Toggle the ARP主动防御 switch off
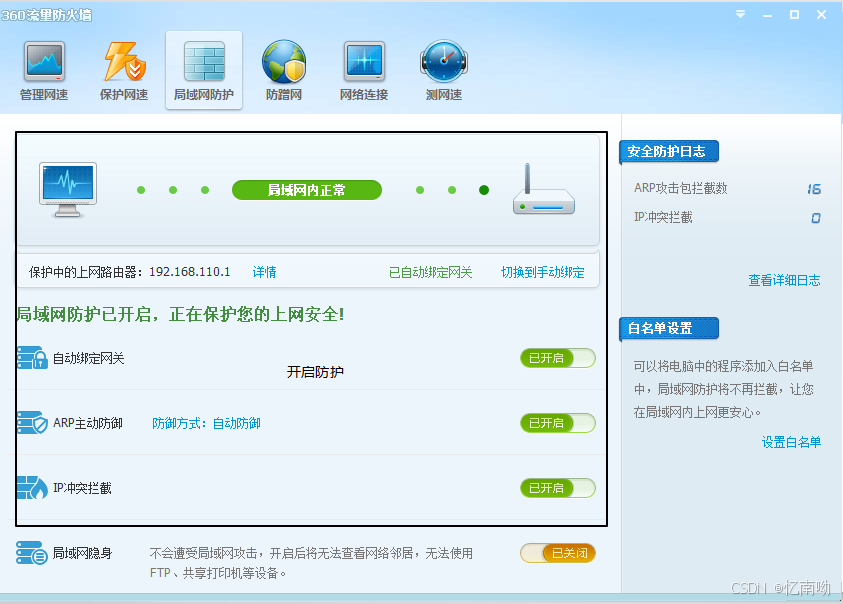The height and width of the screenshot is (604, 843). (x=558, y=423)
